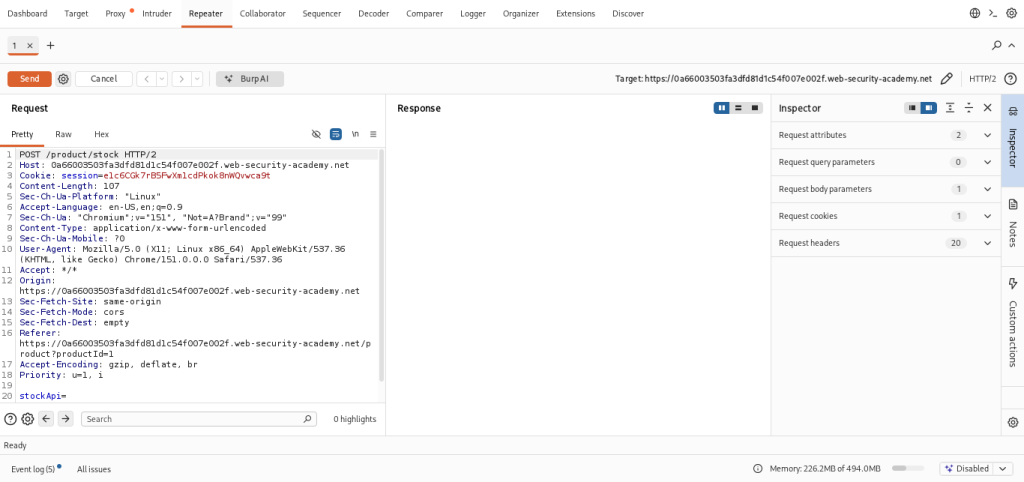1024x482 pixels.
Task: Close Repeater tab 1
Action: pos(30,46)
